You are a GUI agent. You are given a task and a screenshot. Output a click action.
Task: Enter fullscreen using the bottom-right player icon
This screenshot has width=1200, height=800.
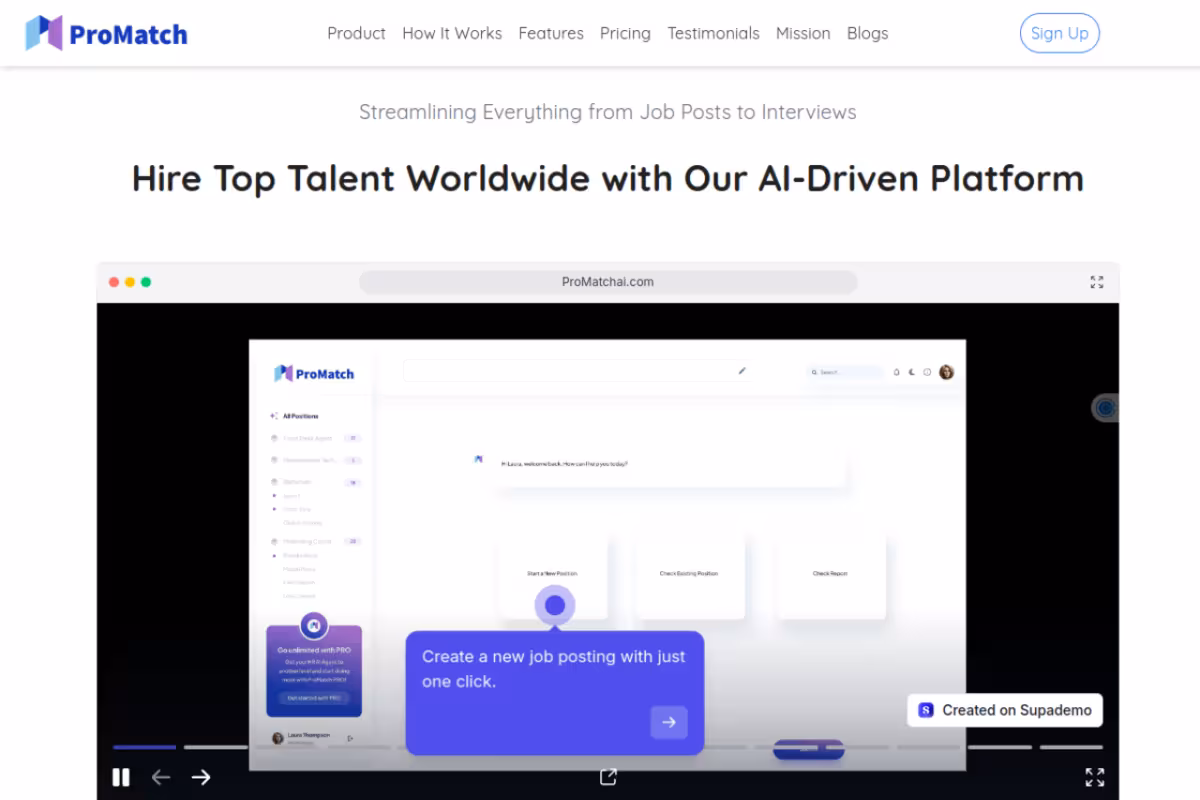coord(1095,777)
